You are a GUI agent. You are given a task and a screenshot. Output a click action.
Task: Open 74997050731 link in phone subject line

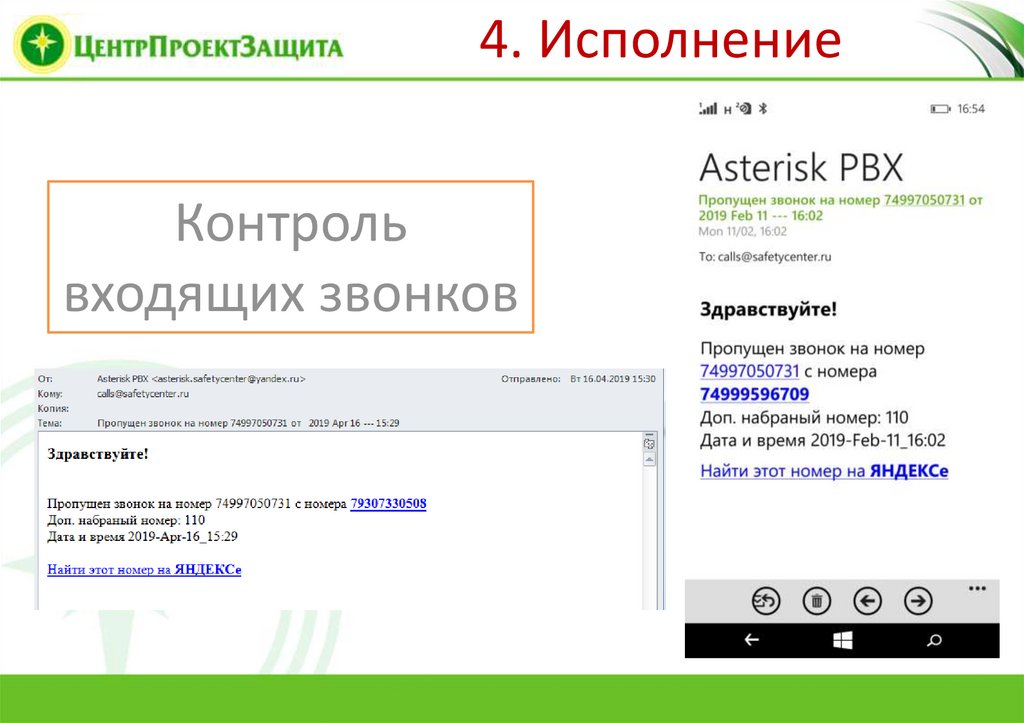pos(924,200)
